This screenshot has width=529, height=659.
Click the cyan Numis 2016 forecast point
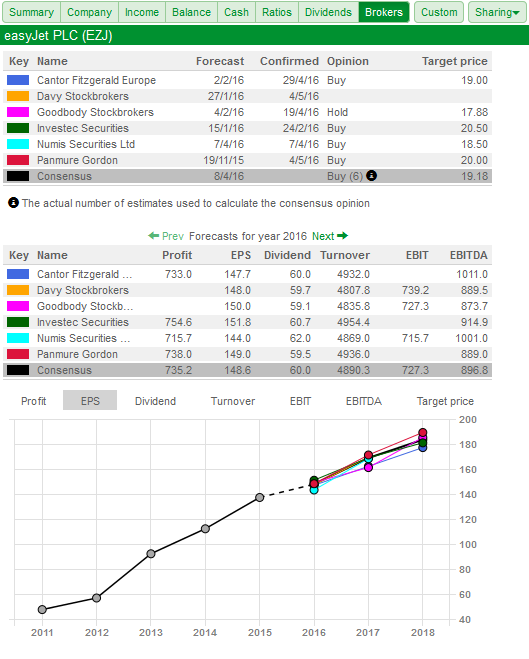pyautogui.click(x=314, y=490)
